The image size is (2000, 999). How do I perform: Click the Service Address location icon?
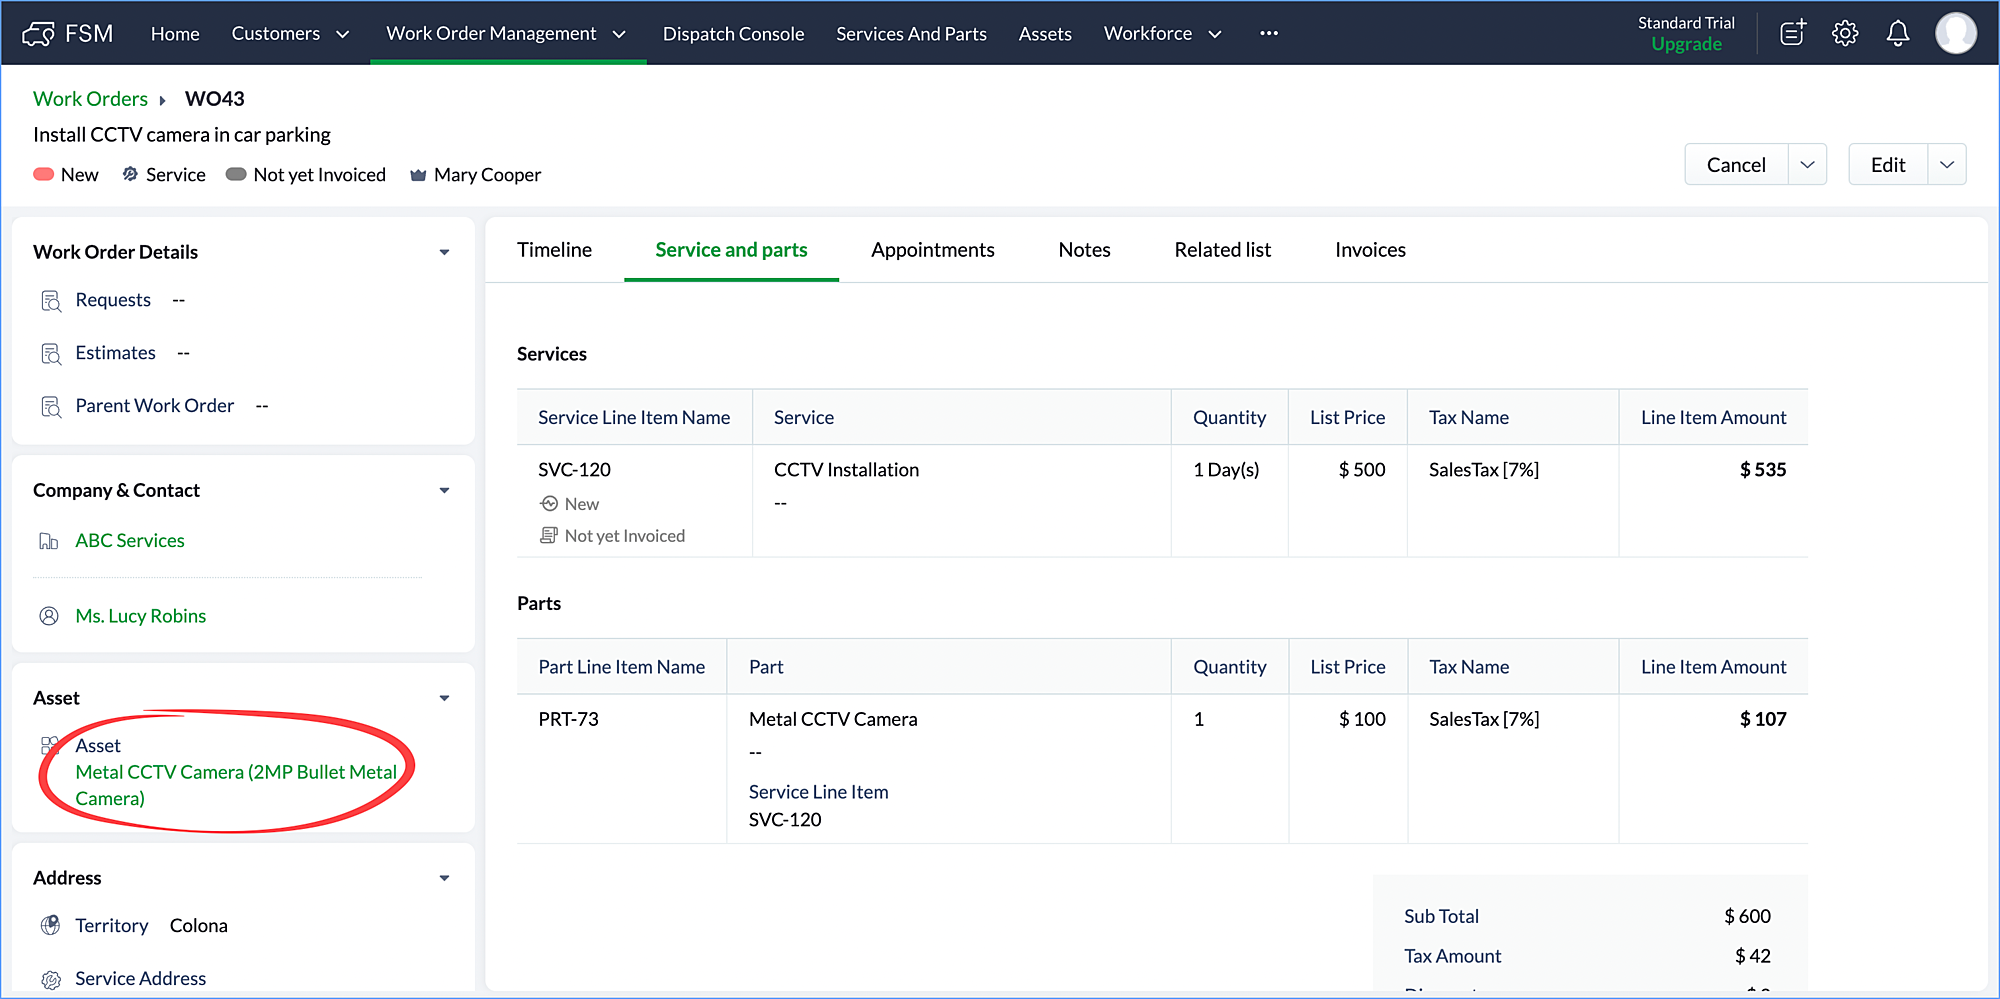[51, 980]
